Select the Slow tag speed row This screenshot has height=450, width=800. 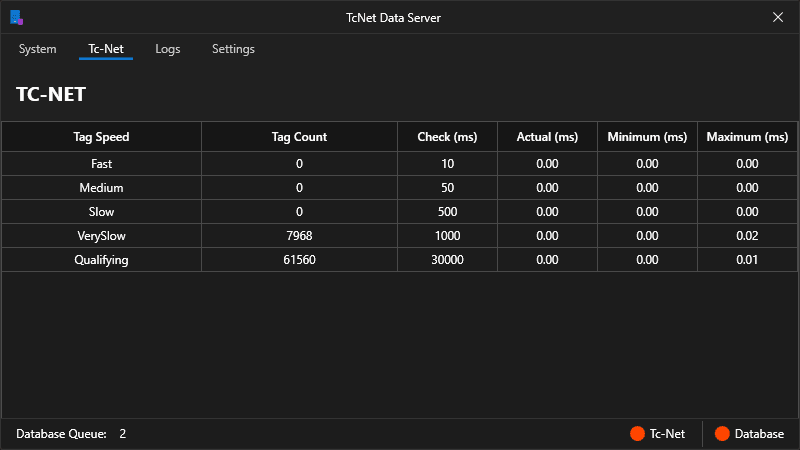[400, 212]
